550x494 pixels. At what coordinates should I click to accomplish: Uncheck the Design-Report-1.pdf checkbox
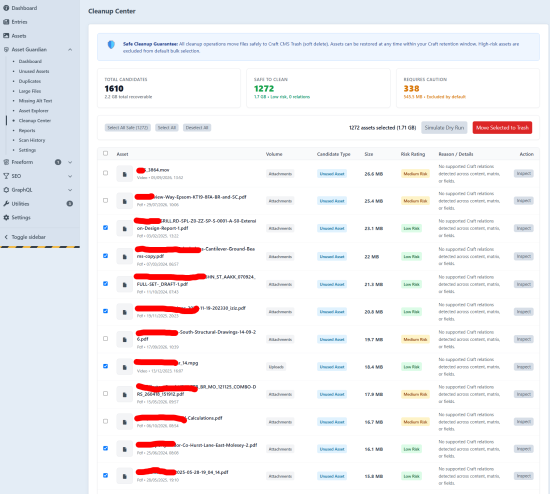pos(106,228)
